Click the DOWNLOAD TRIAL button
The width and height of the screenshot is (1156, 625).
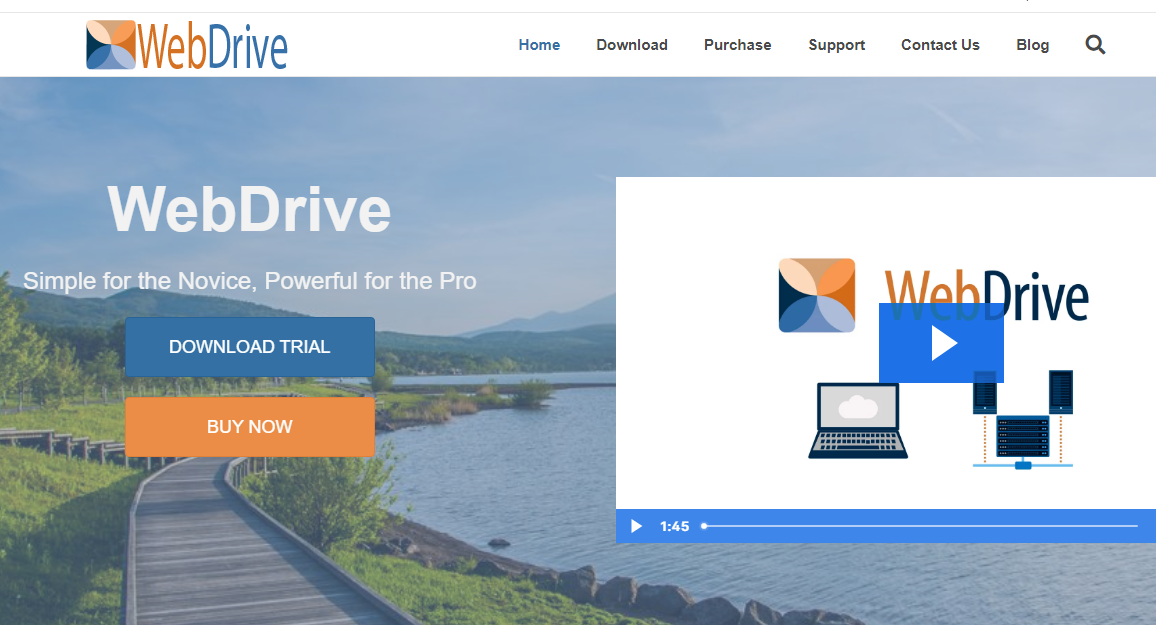250,347
